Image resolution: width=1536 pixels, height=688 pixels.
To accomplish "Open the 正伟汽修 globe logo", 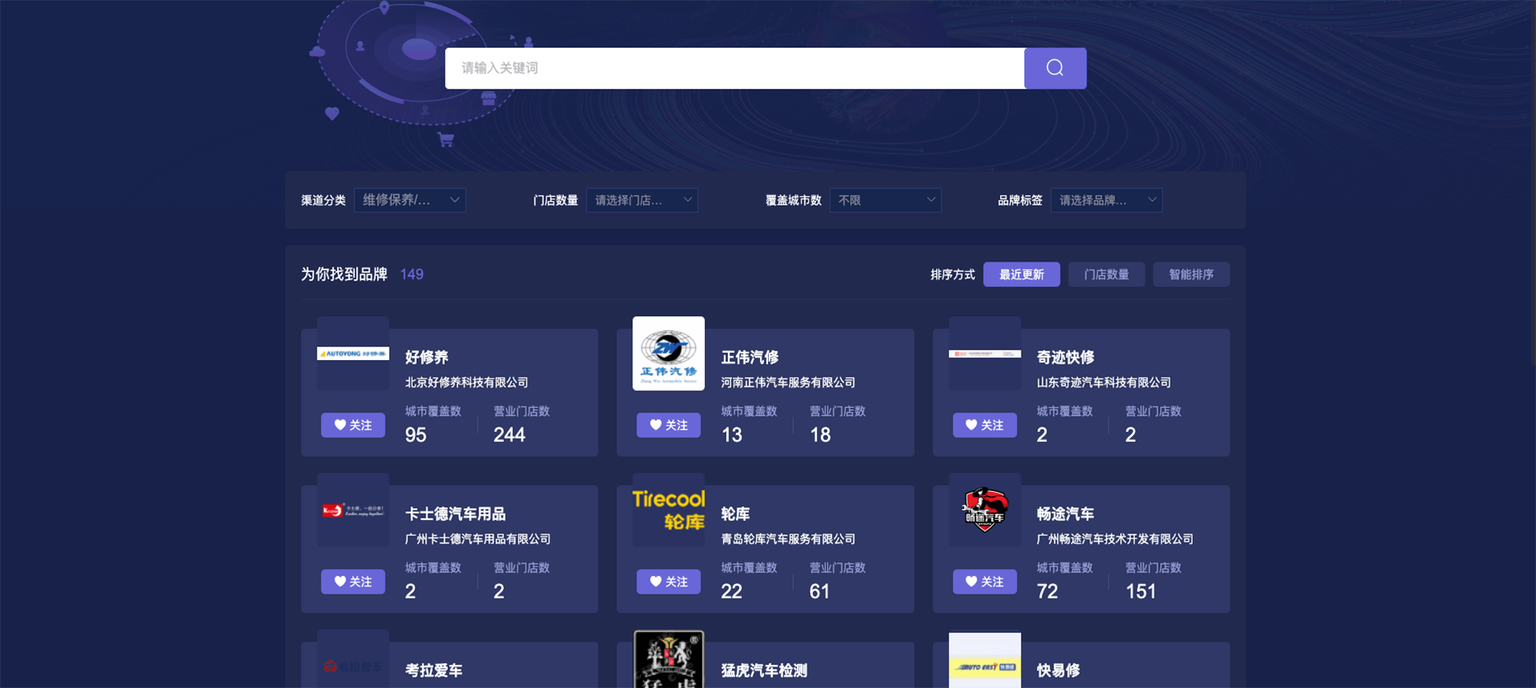I will pyautogui.click(x=669, y=353).
